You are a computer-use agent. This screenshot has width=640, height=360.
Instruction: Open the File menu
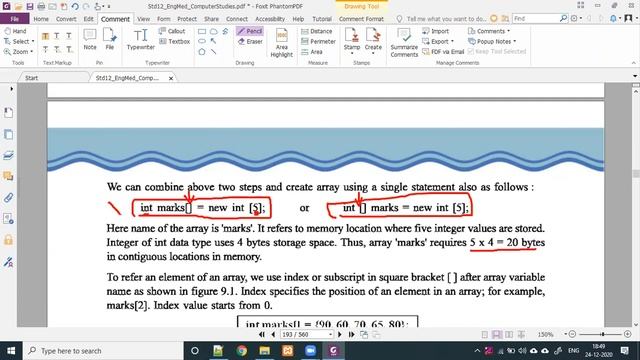(x=14, y=19)
